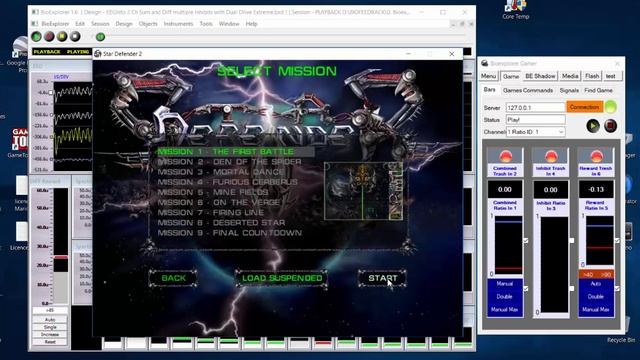
Task: Select Mission 1 - The First Battle
Action: [x=236, y=152]
